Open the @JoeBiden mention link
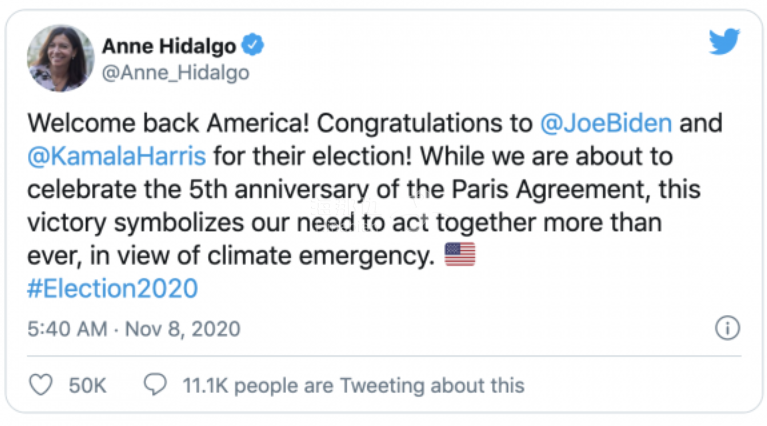 coord(606,123)
